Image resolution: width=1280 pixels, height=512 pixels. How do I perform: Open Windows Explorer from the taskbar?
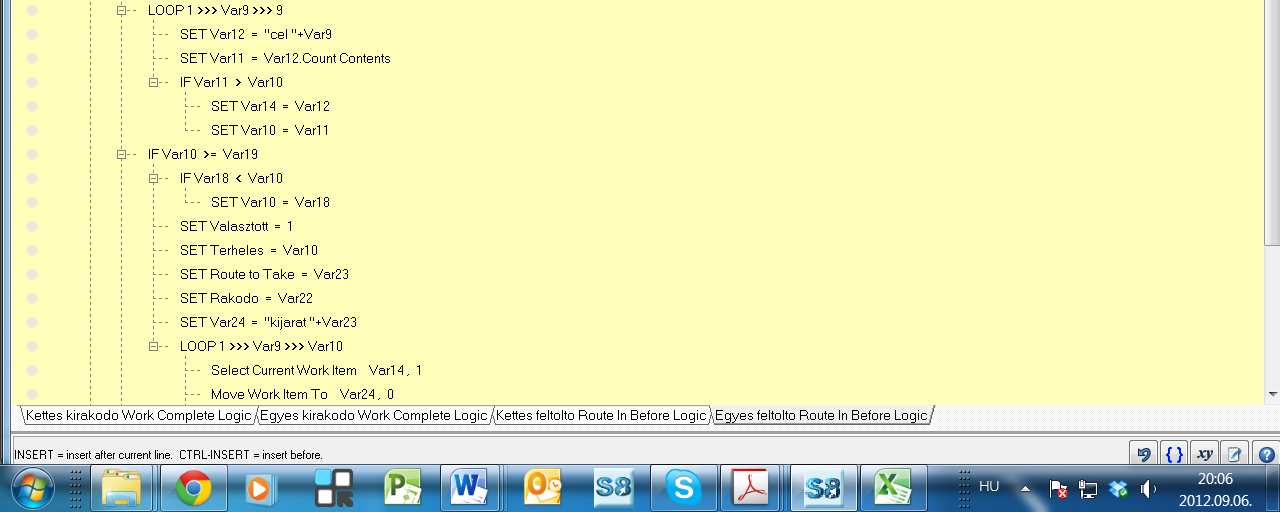[121, 488]
